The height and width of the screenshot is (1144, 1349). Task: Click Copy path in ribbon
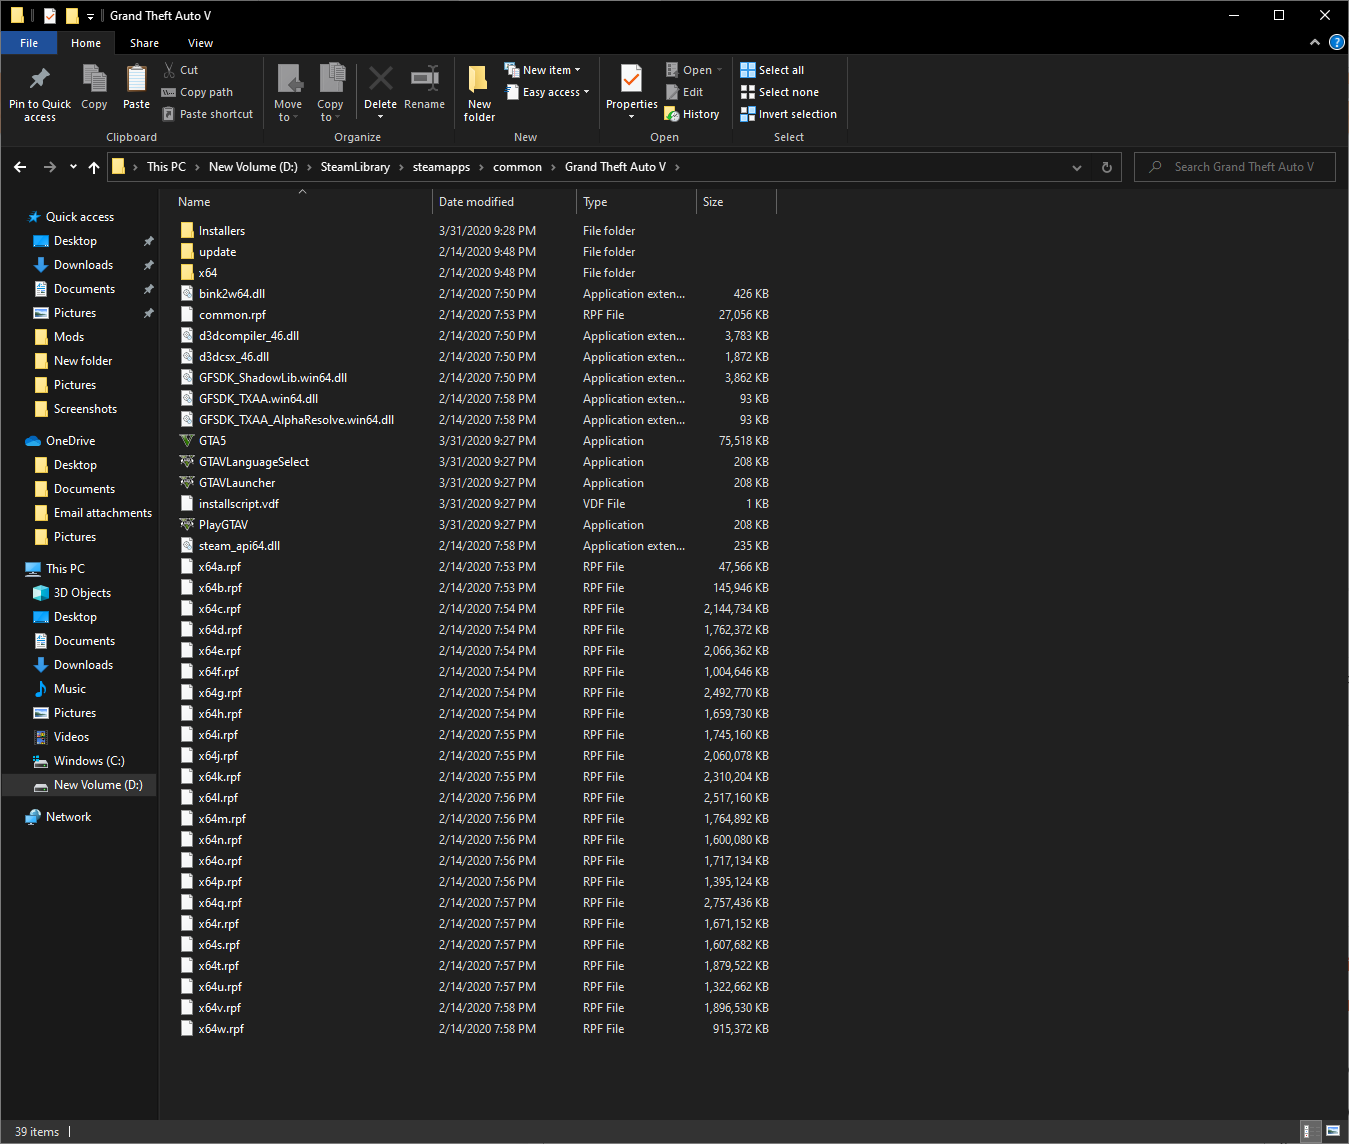197,92
